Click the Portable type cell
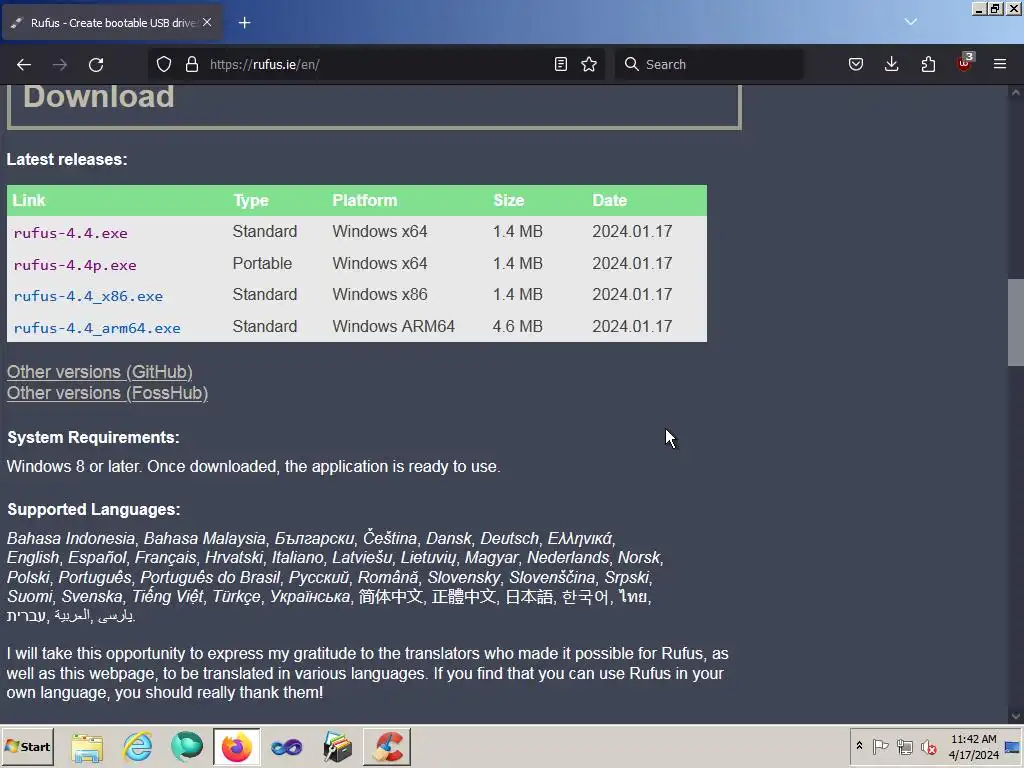The width and height of the screenshot is (1024, 768). pos(262,263)
